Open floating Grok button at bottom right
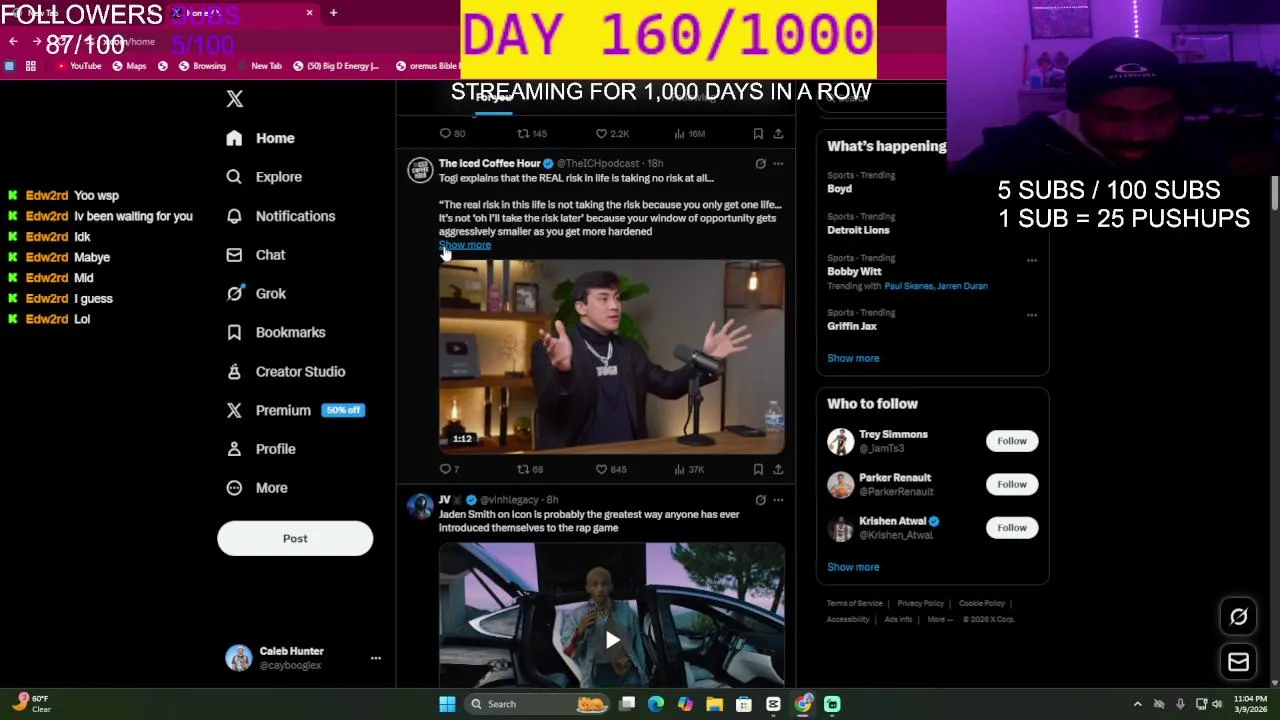The height and width of the screenshot is (720, 1280). point(1239,617)
